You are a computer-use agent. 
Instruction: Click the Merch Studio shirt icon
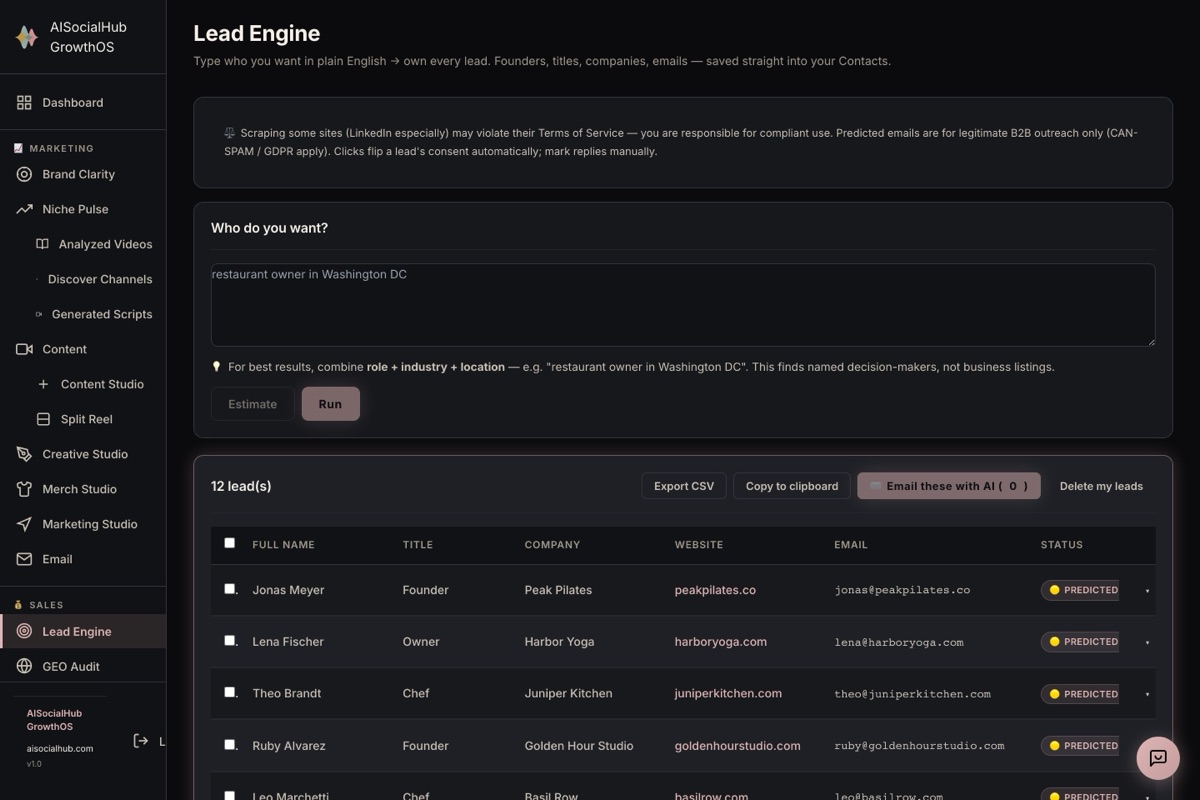(24, 489)
